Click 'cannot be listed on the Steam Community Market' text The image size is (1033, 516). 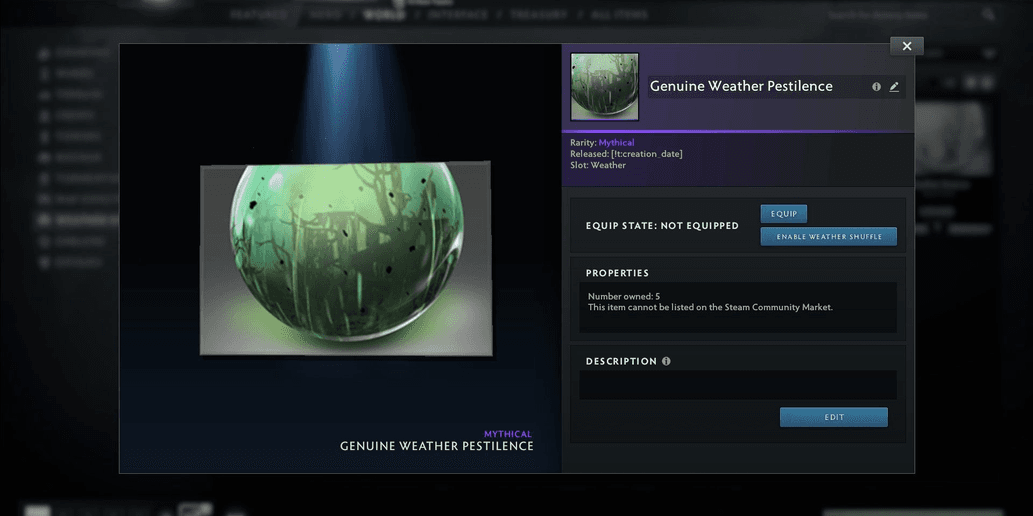(710, 307)
